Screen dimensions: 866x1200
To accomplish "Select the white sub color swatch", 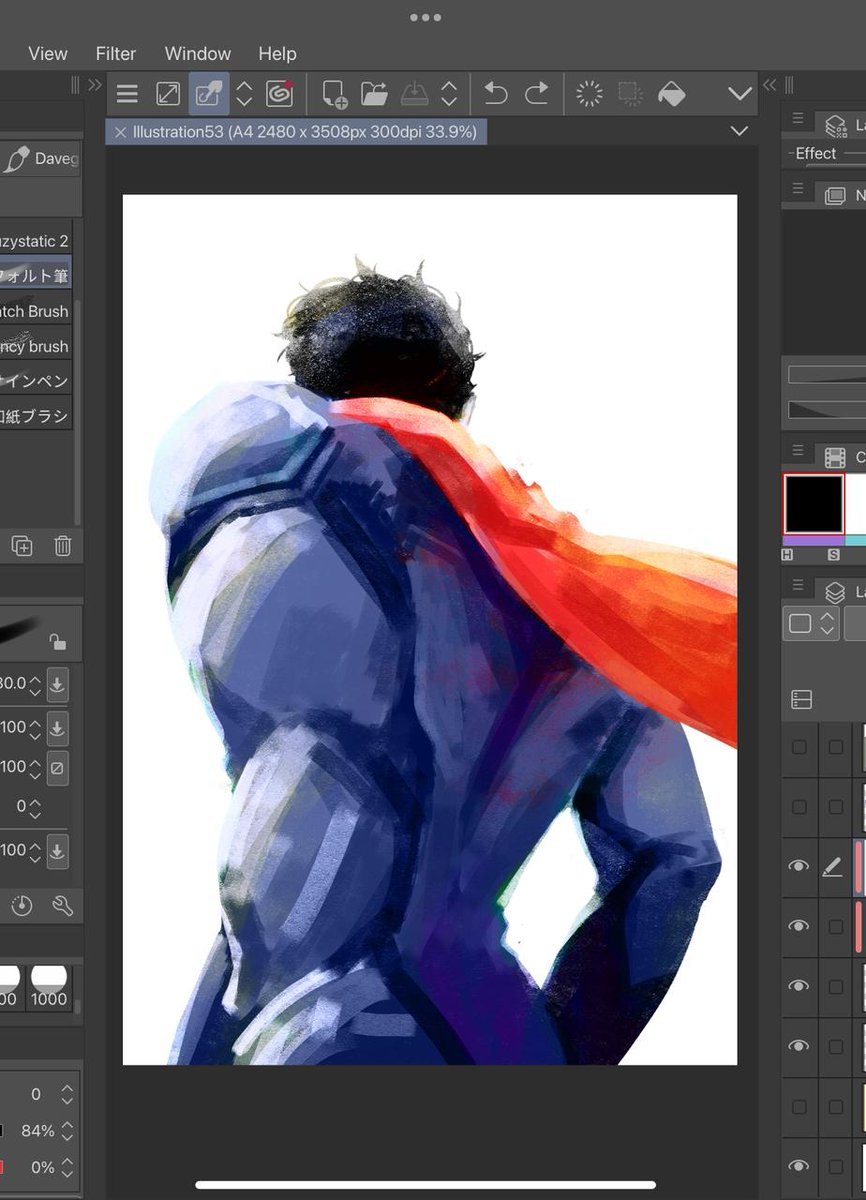I will point(855,503).
